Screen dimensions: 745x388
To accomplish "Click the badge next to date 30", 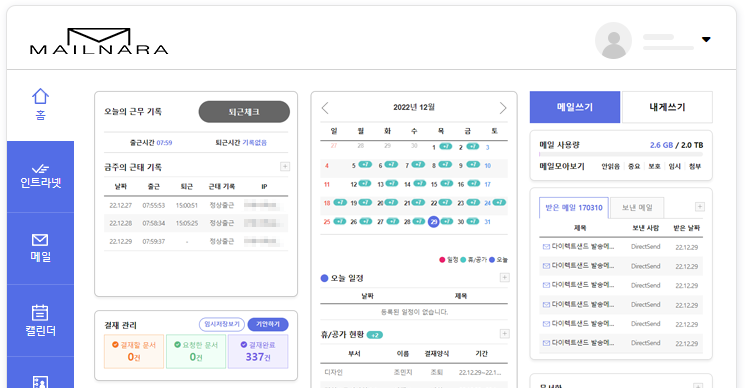I will (x=473, y=221).
